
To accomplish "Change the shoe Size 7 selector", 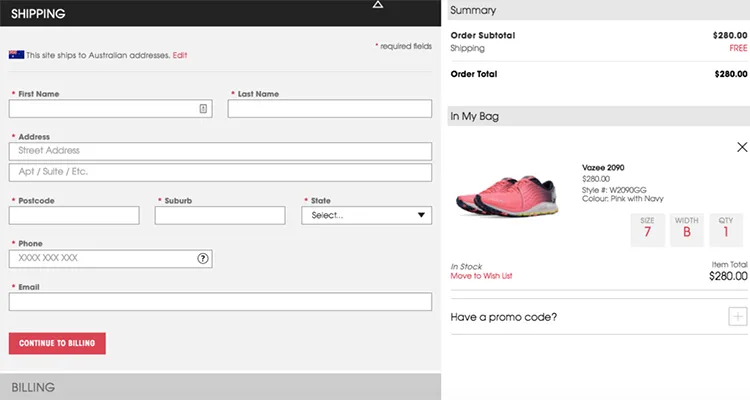I will coord(647,230).
